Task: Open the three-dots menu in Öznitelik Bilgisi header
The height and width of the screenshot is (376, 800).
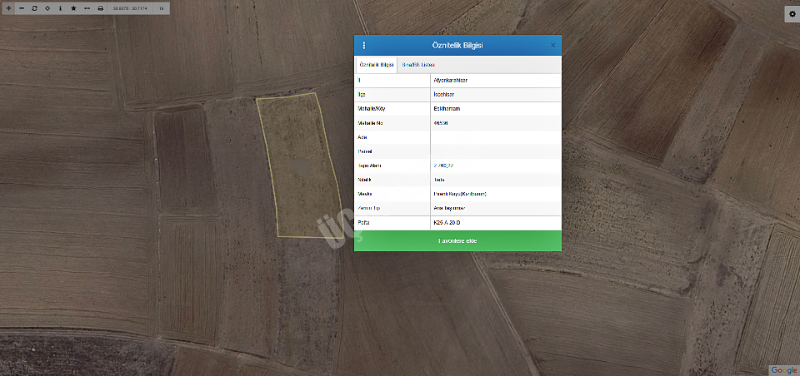Action: pos(364,45)
